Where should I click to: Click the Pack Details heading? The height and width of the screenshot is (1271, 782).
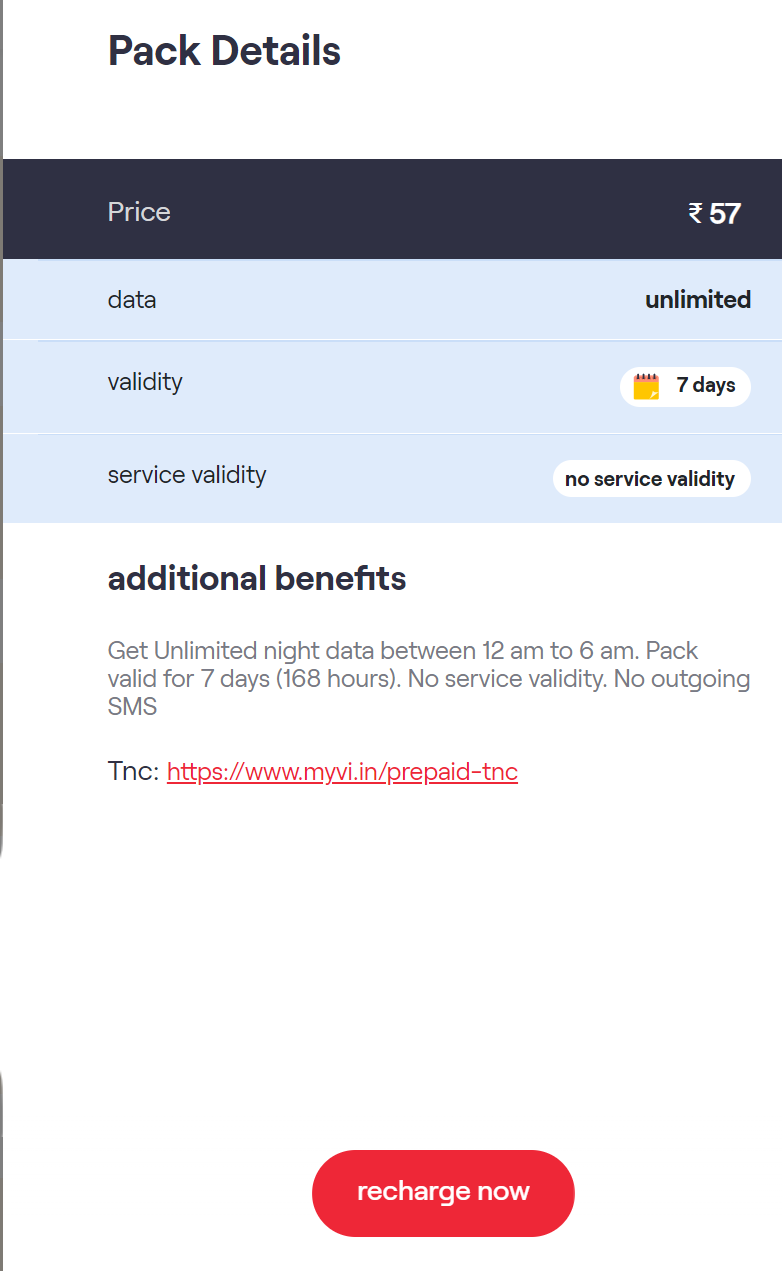[224, 51]
